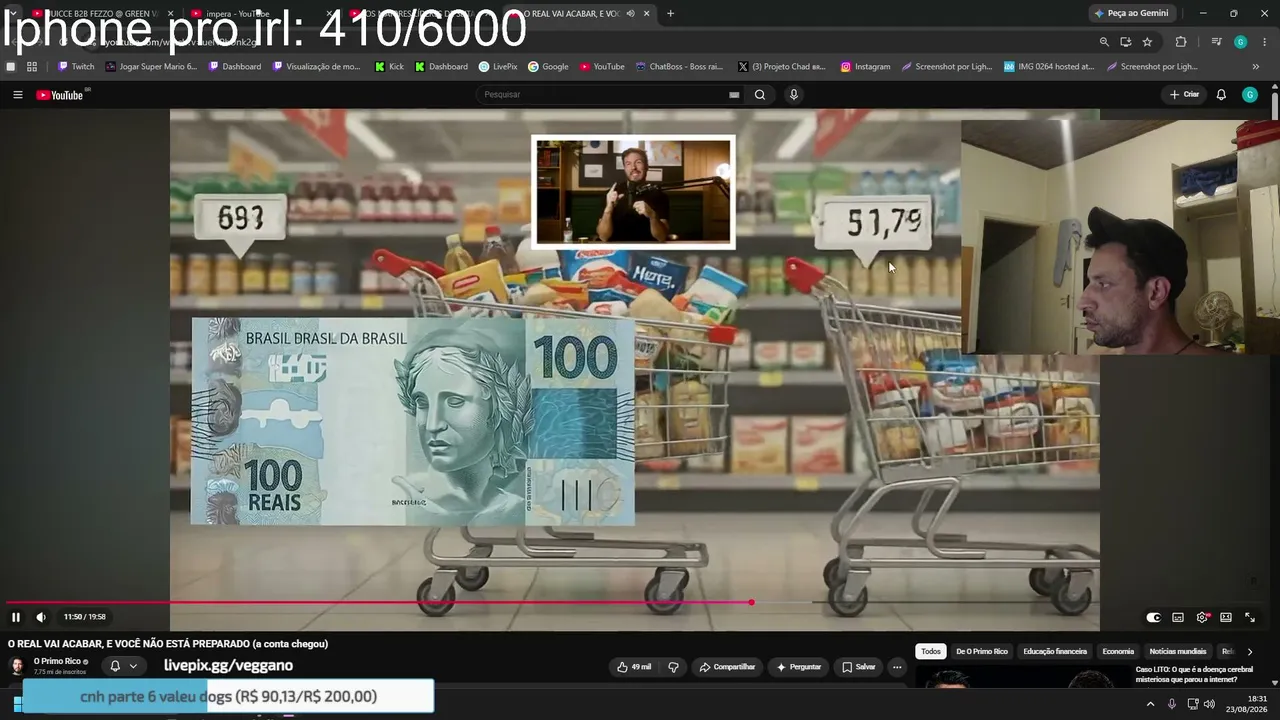The width and height of the screenshot is (1280, 720).
Task: Save the video with Salvar
Action: click(858, 667)
